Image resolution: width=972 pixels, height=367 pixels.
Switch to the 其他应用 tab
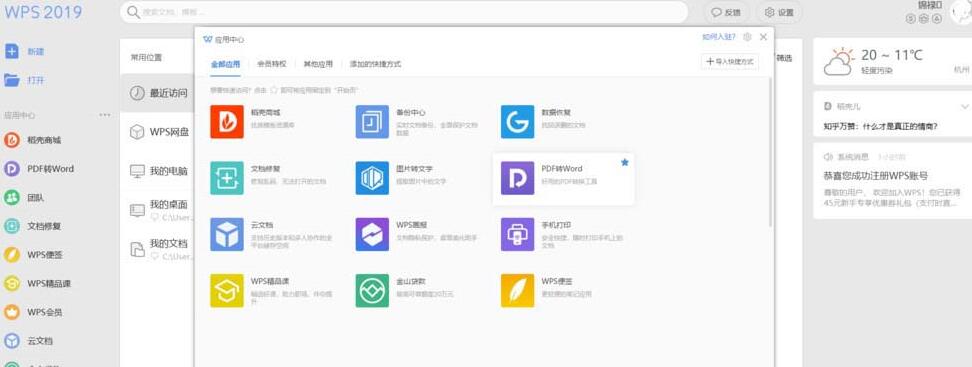(x=318, y=64)
